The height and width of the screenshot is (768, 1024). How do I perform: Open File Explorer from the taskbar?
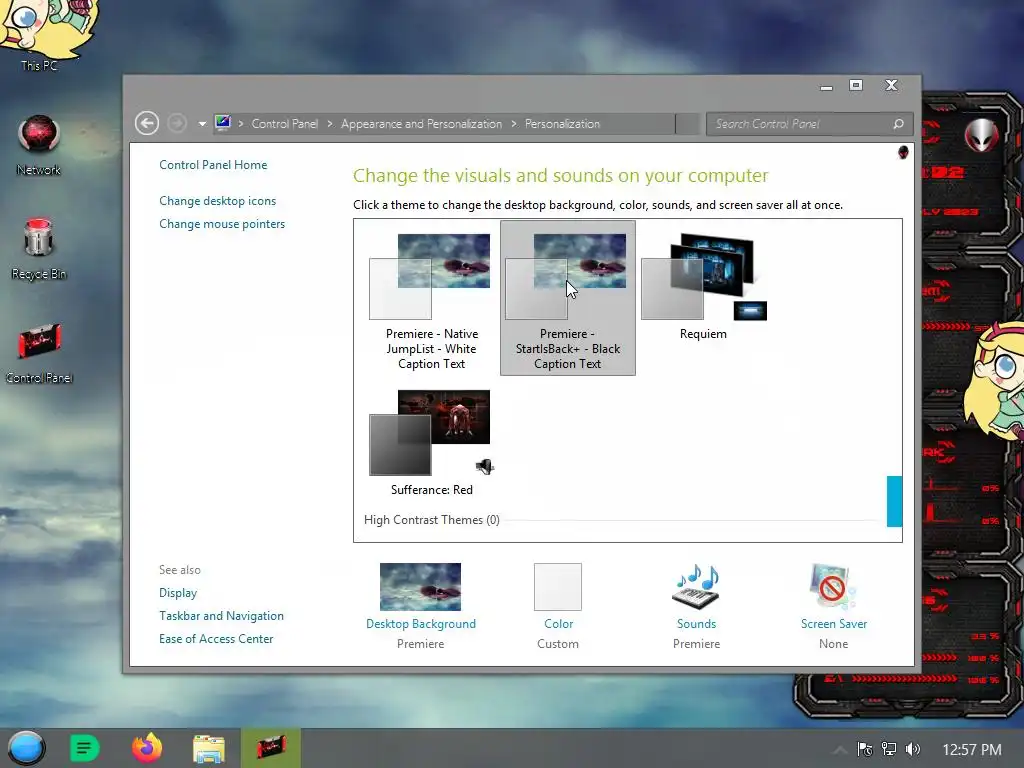point(209,748)
